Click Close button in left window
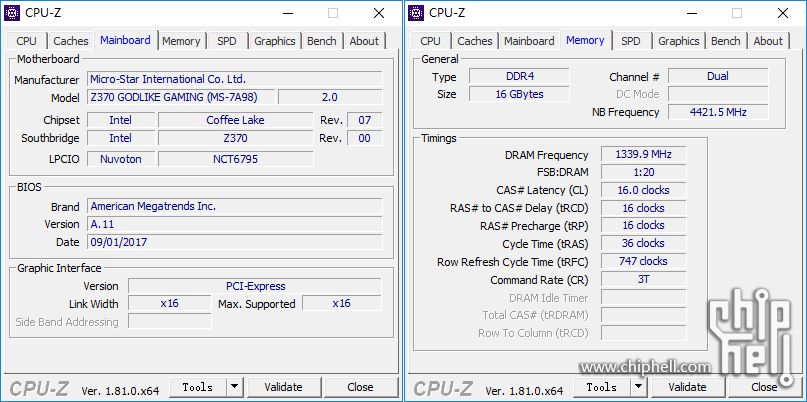The height and width of the screenshot is (402, 807). click(x=360, y=387)
